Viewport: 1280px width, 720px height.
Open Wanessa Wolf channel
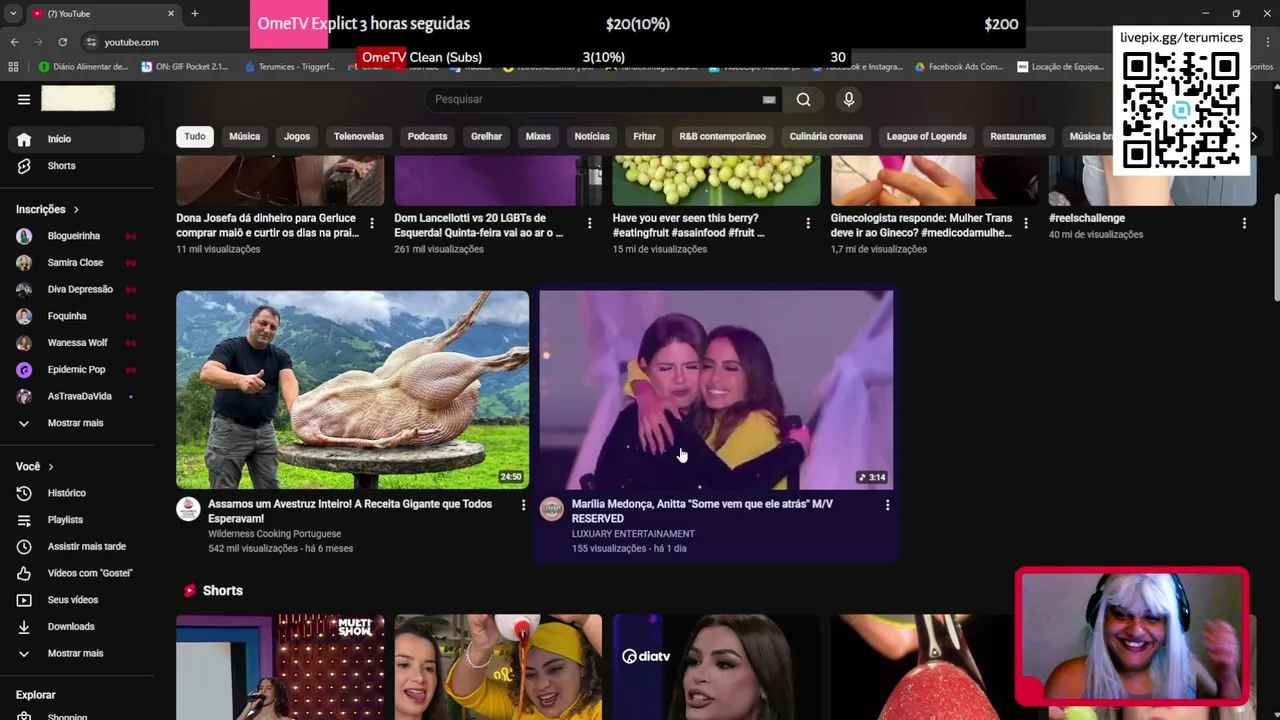(x=77, y=343)
